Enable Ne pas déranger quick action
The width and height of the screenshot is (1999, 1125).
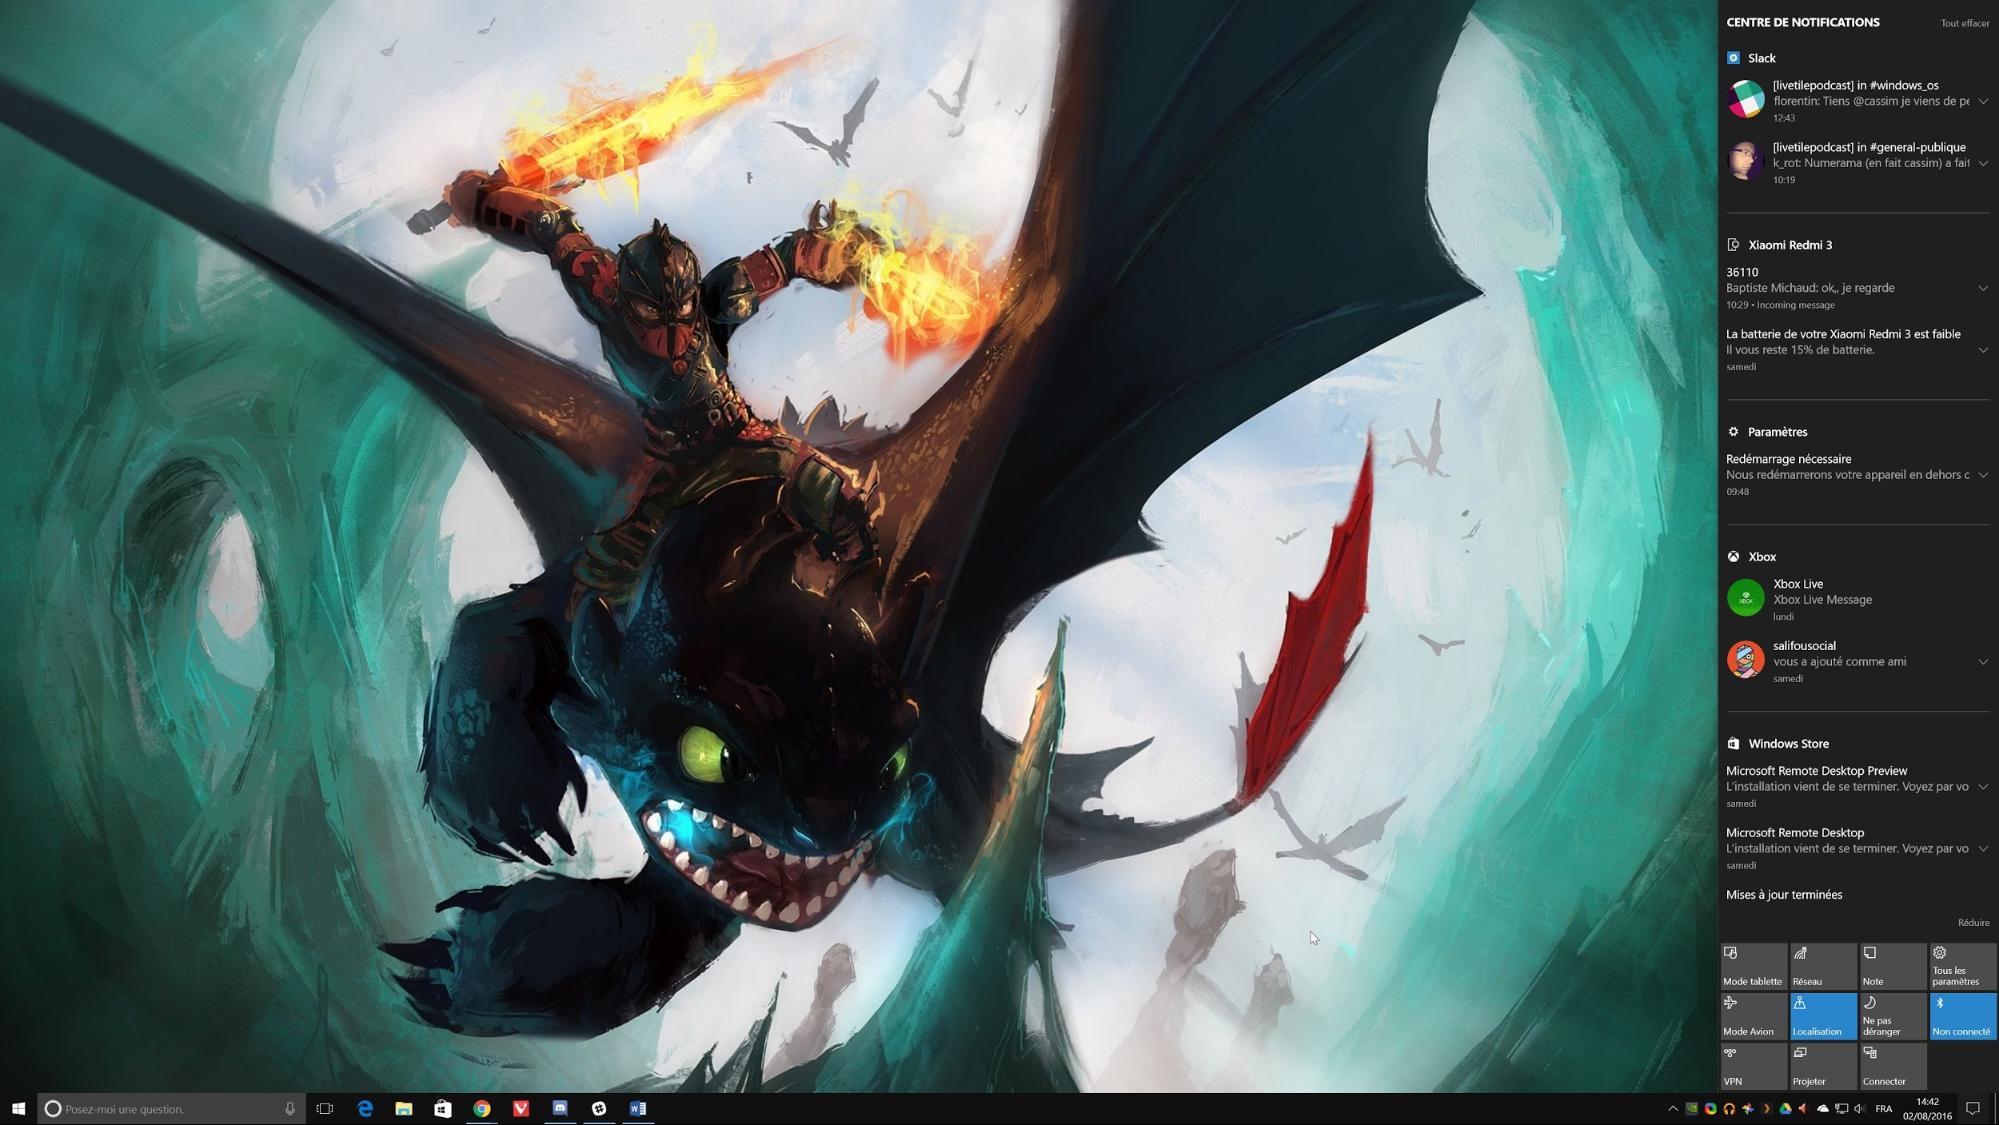(1893, 1016)
